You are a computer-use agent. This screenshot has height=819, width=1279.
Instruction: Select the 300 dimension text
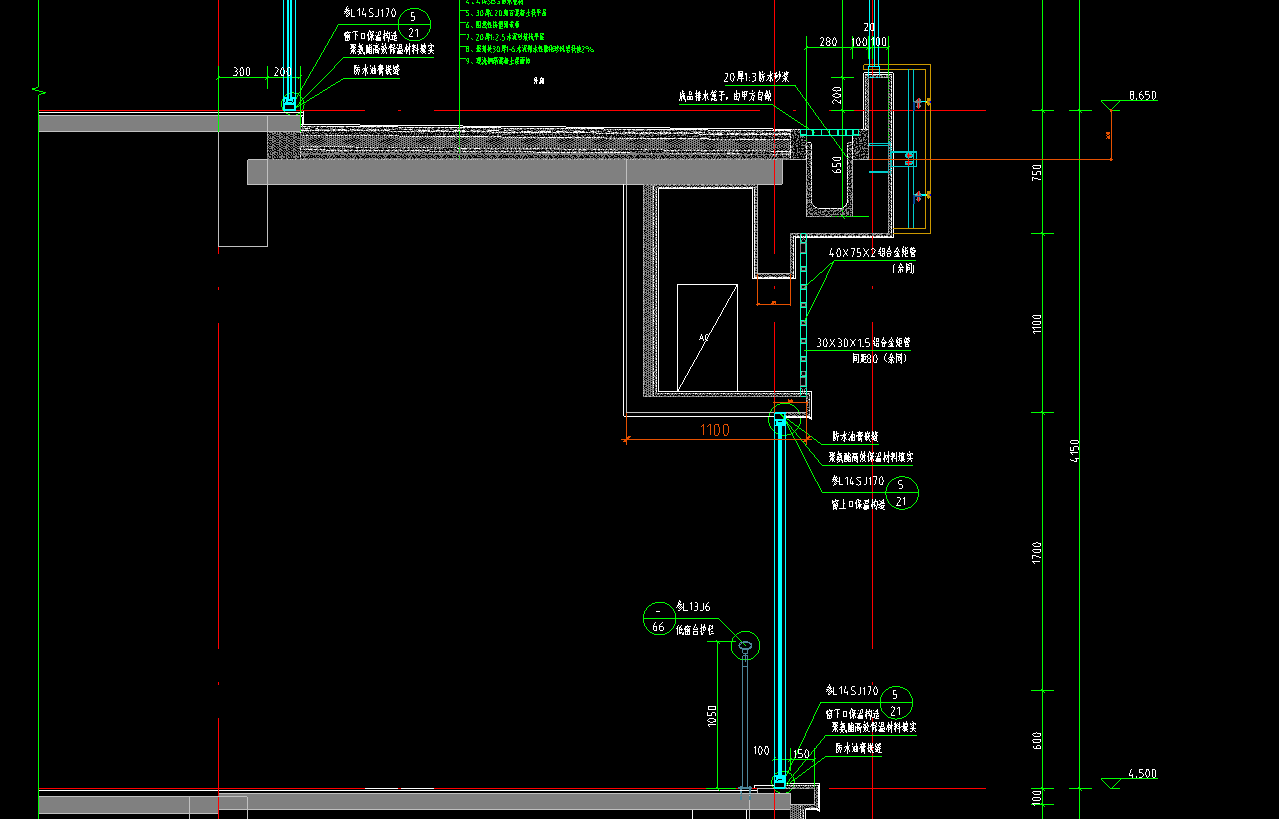click(241, 72)
